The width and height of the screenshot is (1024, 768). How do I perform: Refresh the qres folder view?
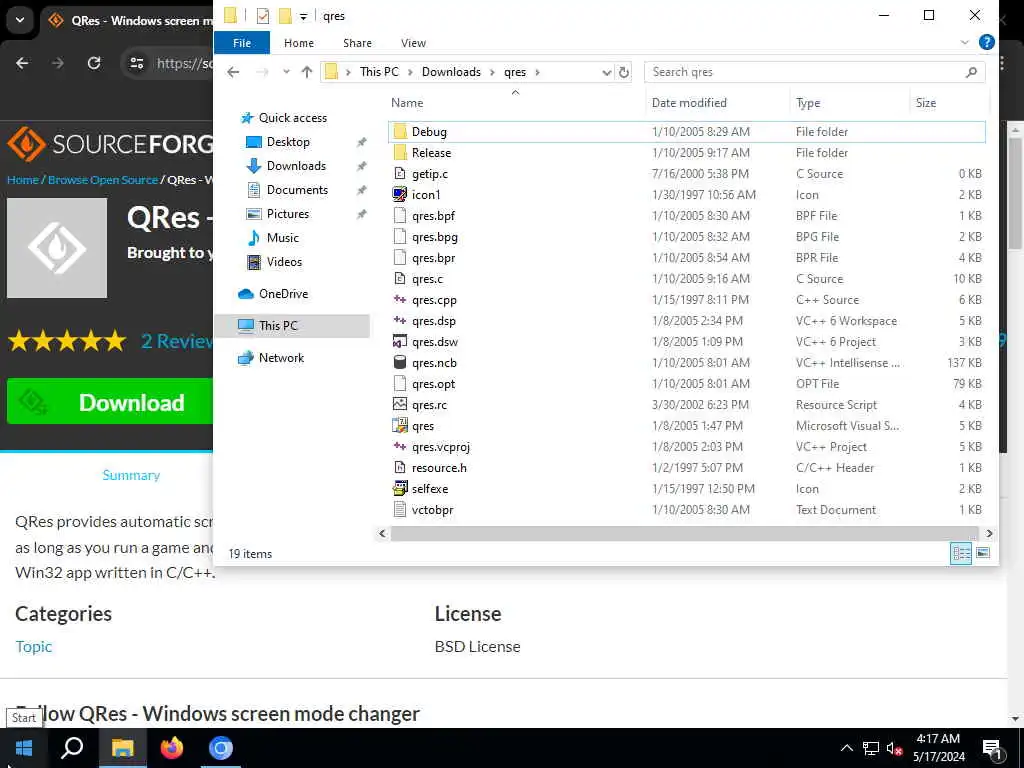point(624,72)
